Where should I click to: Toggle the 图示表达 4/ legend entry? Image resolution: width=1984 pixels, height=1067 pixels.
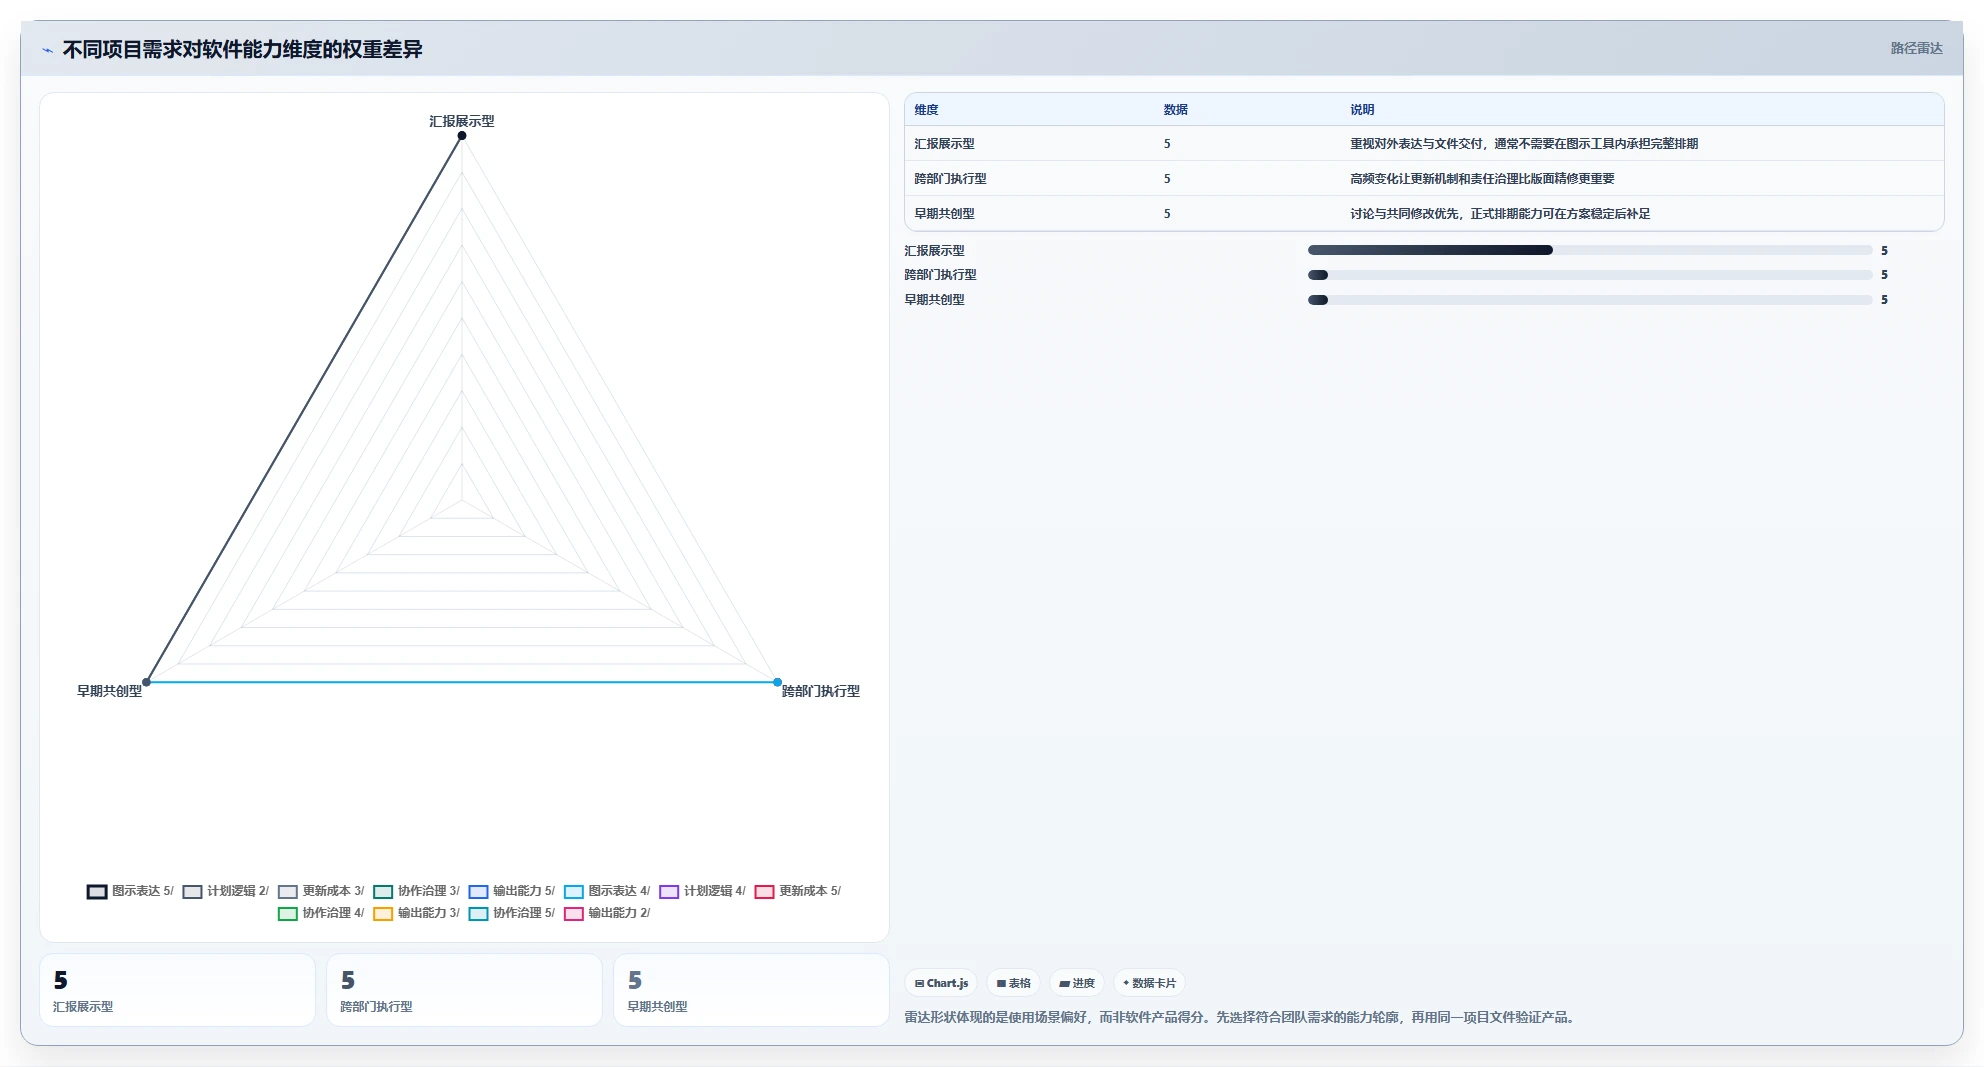[x=607, y=891]
